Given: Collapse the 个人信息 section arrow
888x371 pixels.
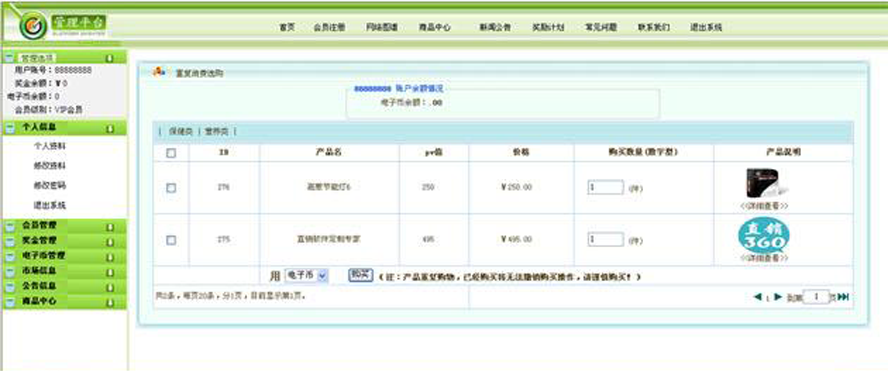Looking at the screenshot, I should coord(110,129).
